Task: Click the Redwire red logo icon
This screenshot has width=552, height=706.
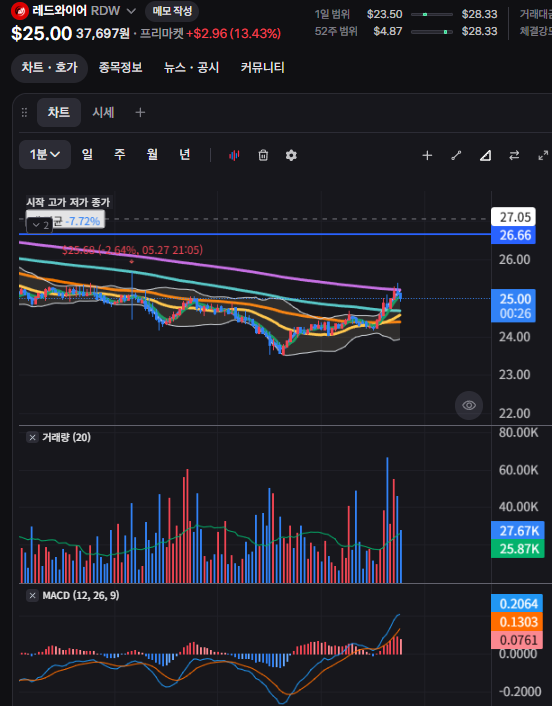Action: coord(19,10)
